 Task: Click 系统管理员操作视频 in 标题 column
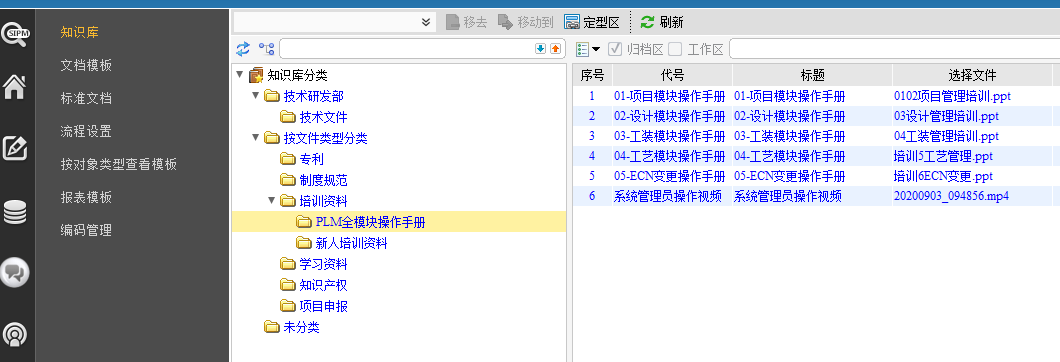[x=788, y=196]
